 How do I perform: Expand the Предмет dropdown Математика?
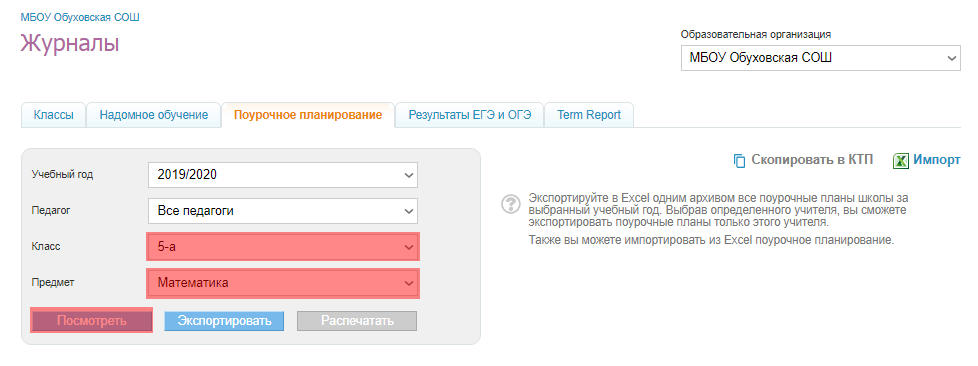pos(283,283)
